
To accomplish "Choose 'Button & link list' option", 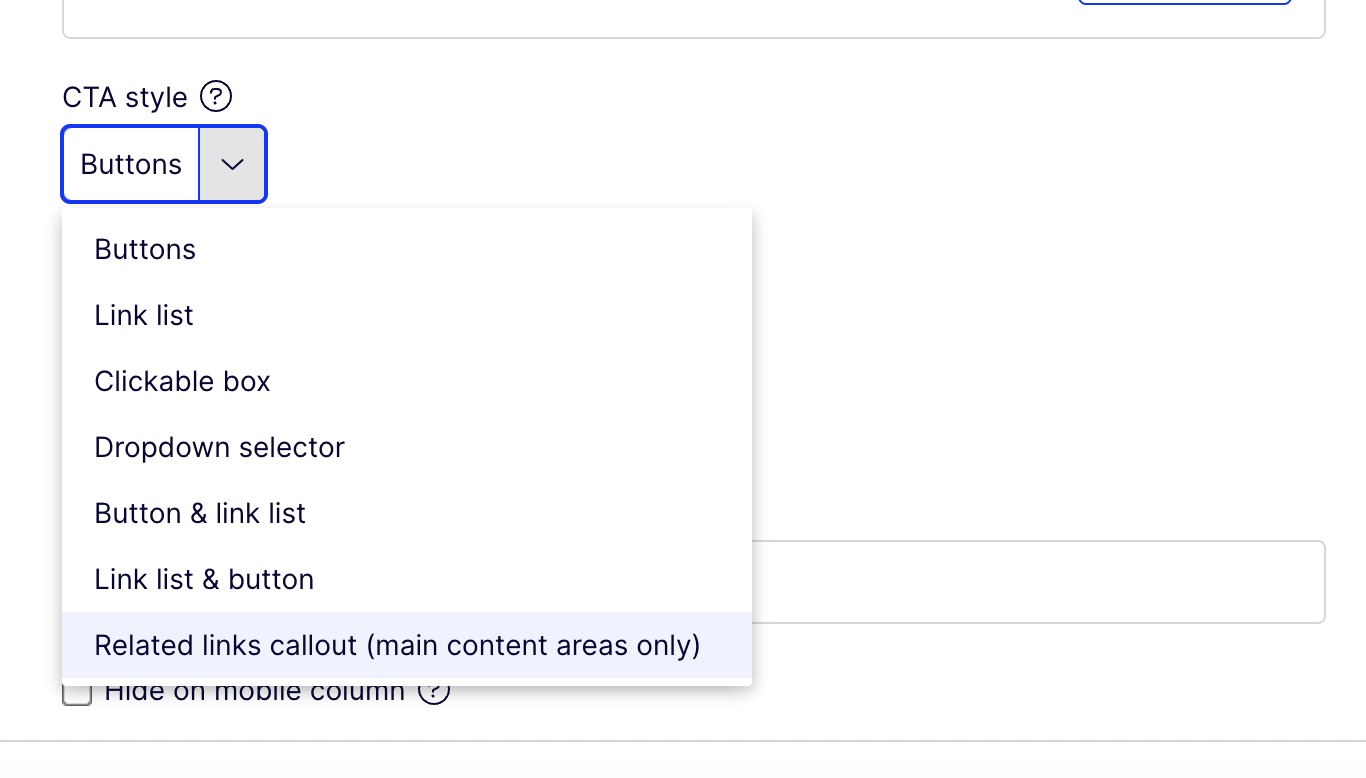I will coord(200,513).
